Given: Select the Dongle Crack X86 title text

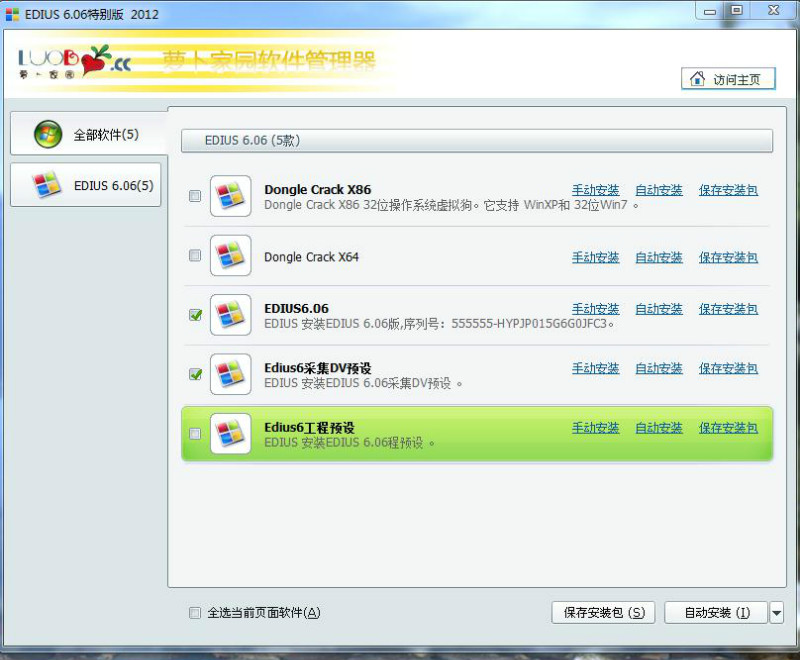Looking at the screenshot, I should pyautogui.click(x=317, y=190).
